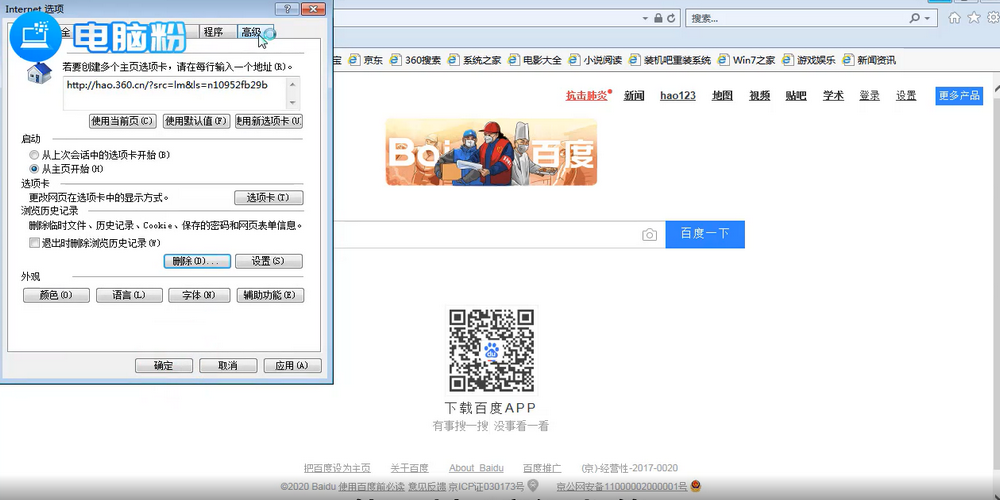The height and width of the screenshot is (500, 1000).
Task: Open the 高级 tab in Internet Options
Action: (253, 32)
